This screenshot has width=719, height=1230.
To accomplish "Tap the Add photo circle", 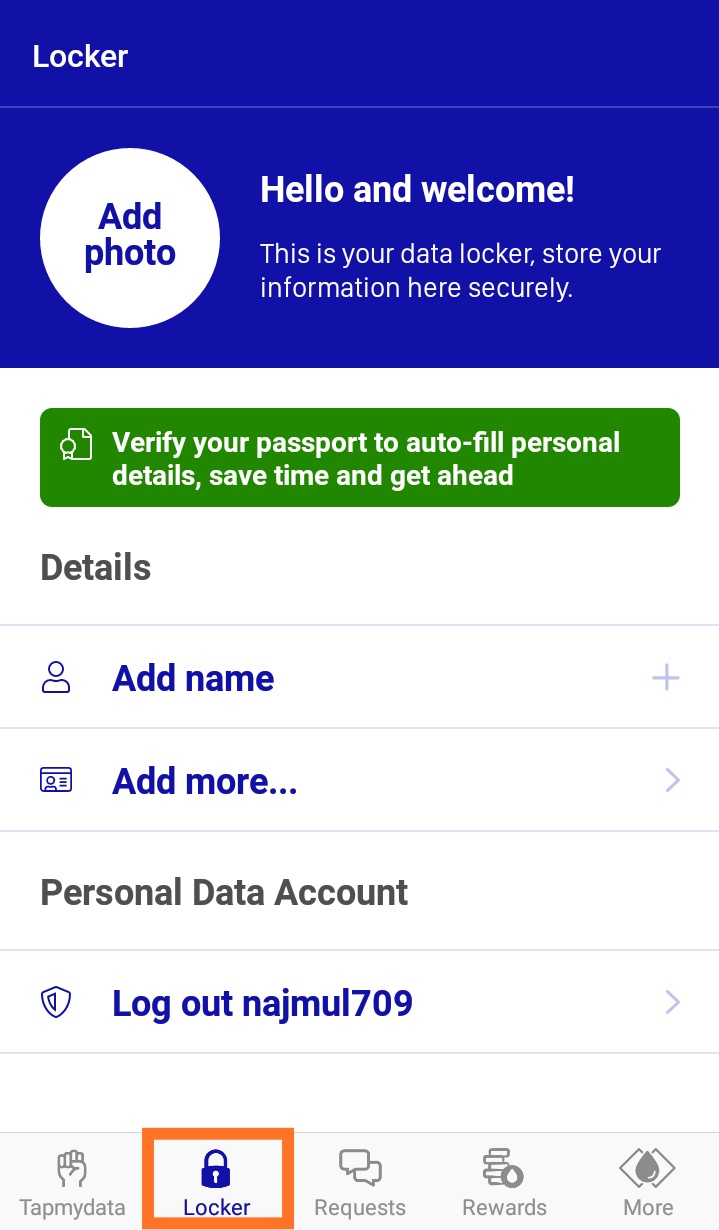I will 130,238.
